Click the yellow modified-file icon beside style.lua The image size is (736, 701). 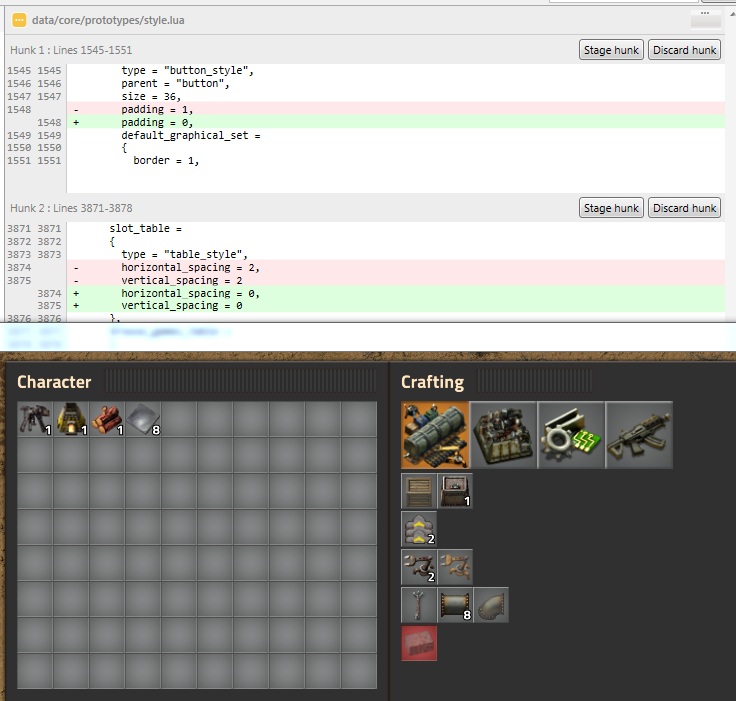tap(19, 20)
